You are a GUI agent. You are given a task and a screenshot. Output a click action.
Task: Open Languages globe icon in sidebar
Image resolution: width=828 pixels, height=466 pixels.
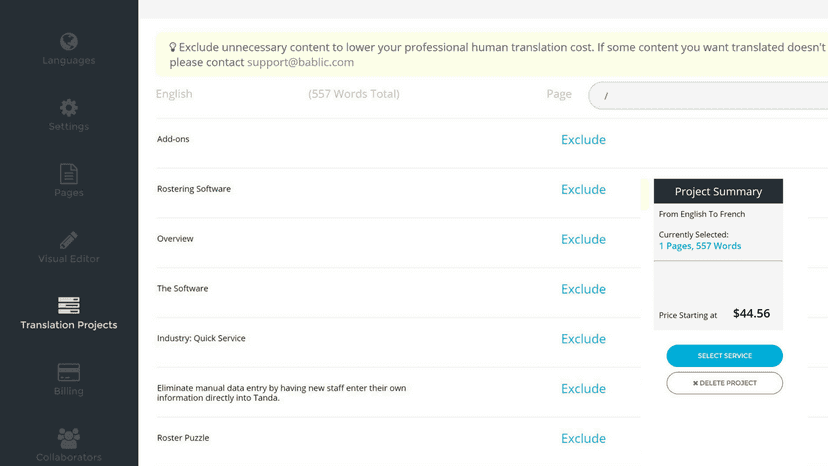(69, 41)
